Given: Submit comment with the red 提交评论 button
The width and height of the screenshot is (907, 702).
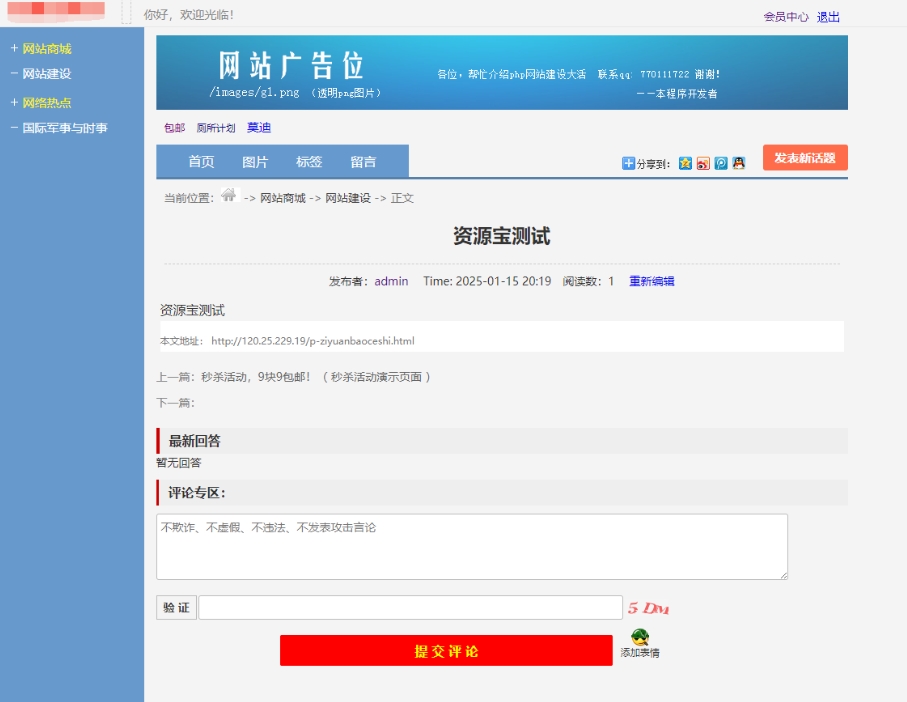Looking at the screenshot, I should tap(446, 651).
